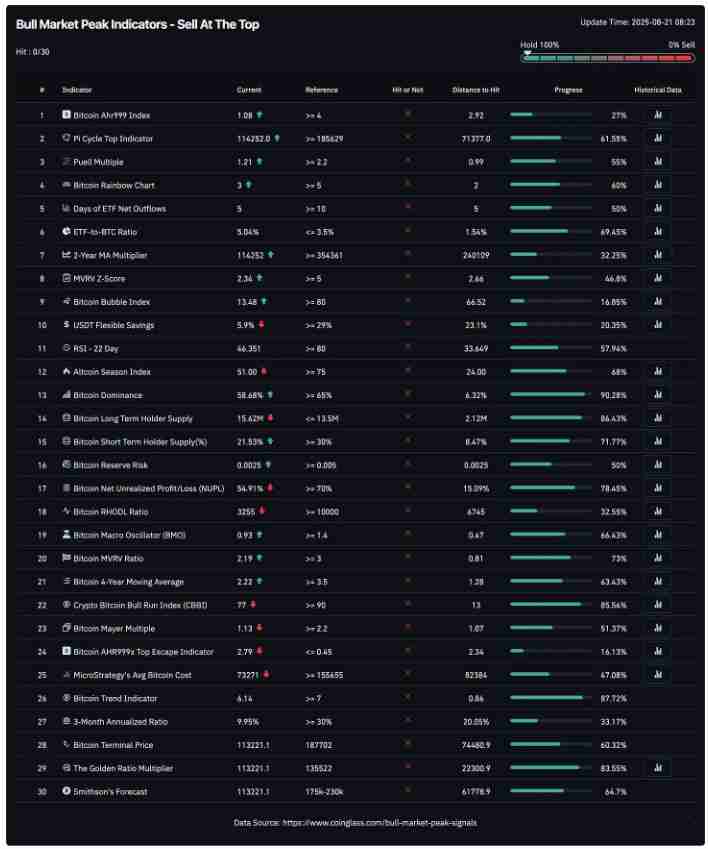Screen dimensions: 708x849
Task: Open historical data chart for Bitcoin Ahr999 Index
Action: click(x=657, y=115)
